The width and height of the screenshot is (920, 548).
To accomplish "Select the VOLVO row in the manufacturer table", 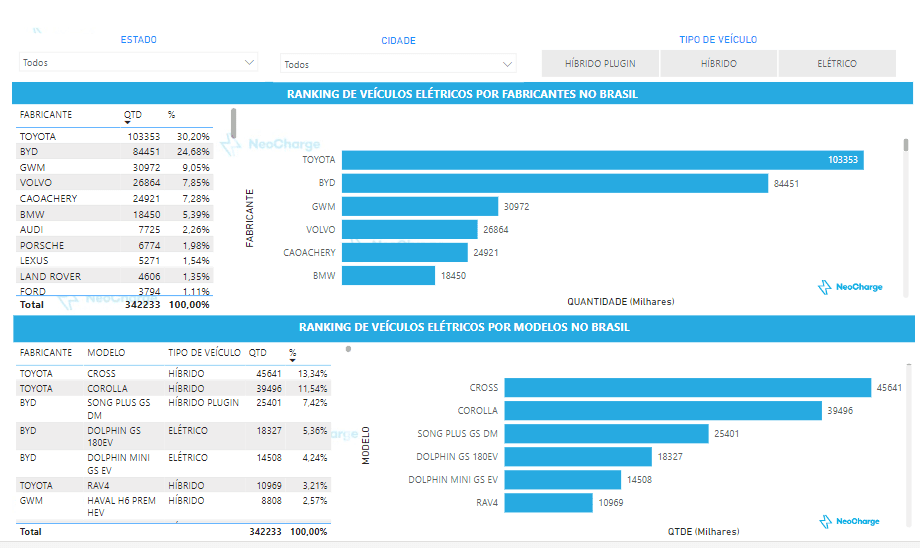I will coord(114,183).
